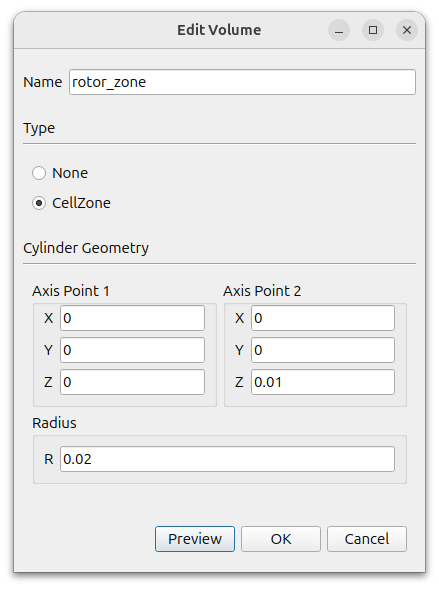Select the CellZone radio button
This screenshot has height=589, width=439.
point(39,203)
